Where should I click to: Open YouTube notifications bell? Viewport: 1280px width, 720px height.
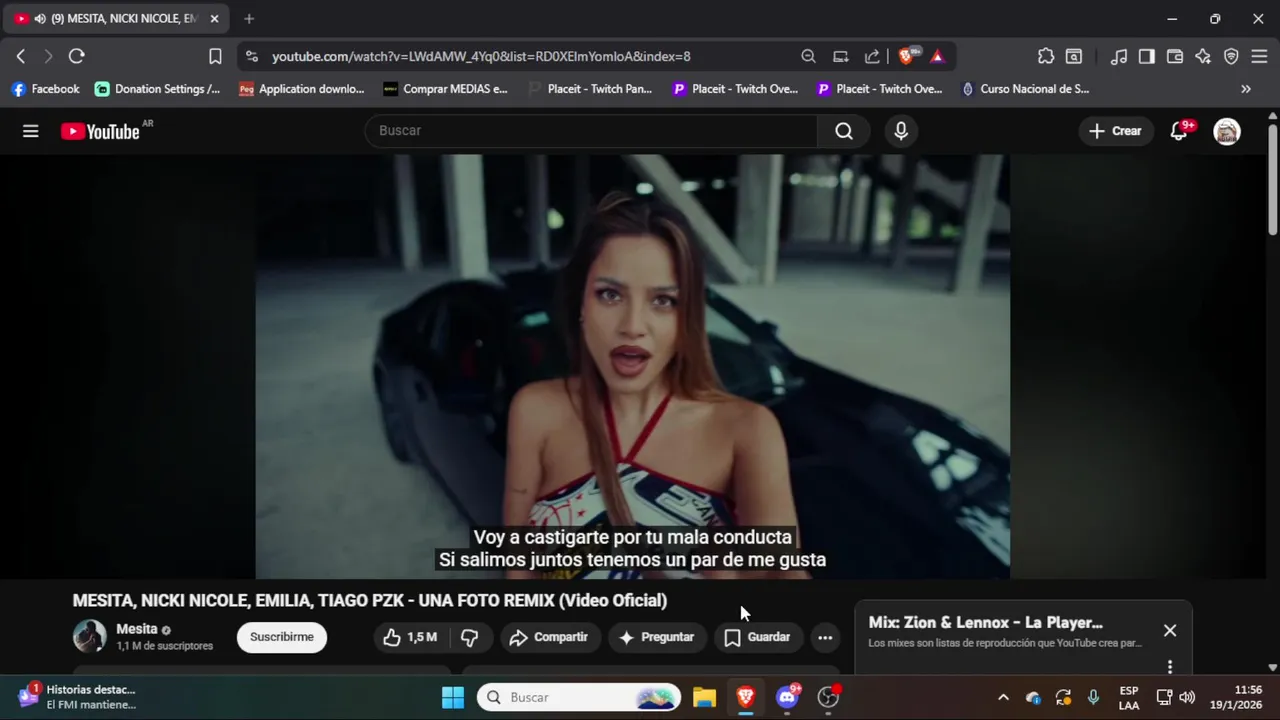tap(1179, 131)
